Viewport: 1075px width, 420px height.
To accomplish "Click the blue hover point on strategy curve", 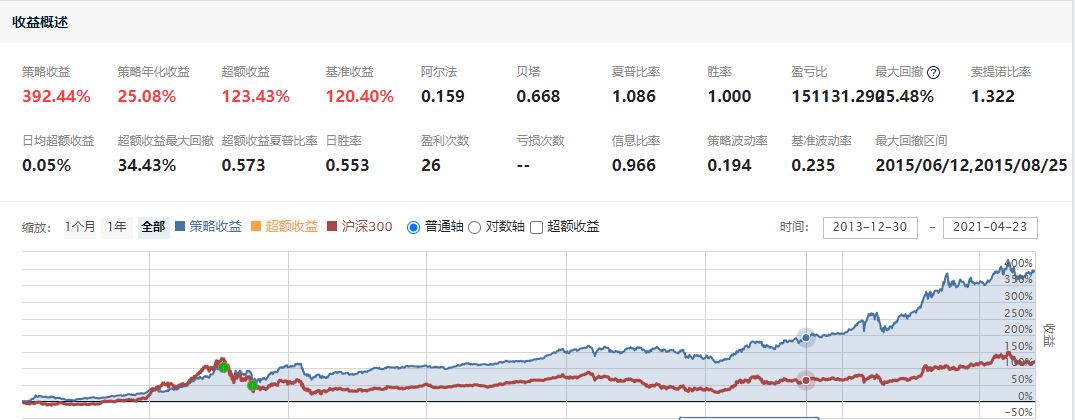I will [806, 338].
